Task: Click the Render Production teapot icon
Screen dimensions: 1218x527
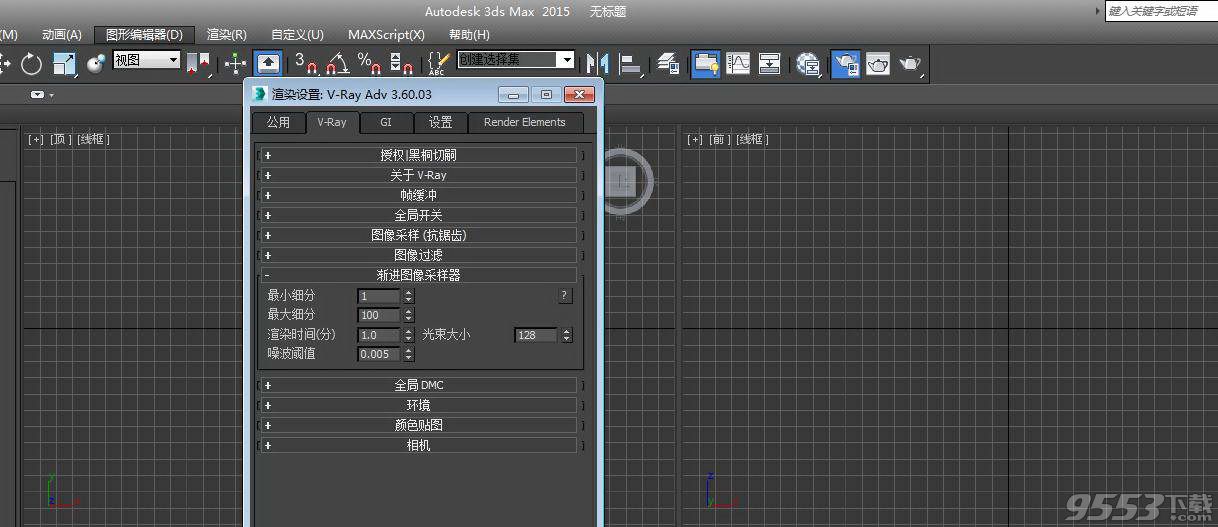Action: click(x=910, y=64)
